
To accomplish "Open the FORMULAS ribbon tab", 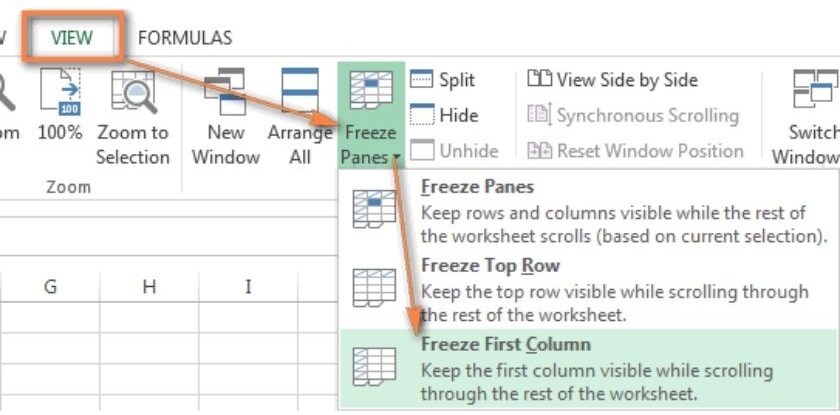I will (x=185, y=38).
